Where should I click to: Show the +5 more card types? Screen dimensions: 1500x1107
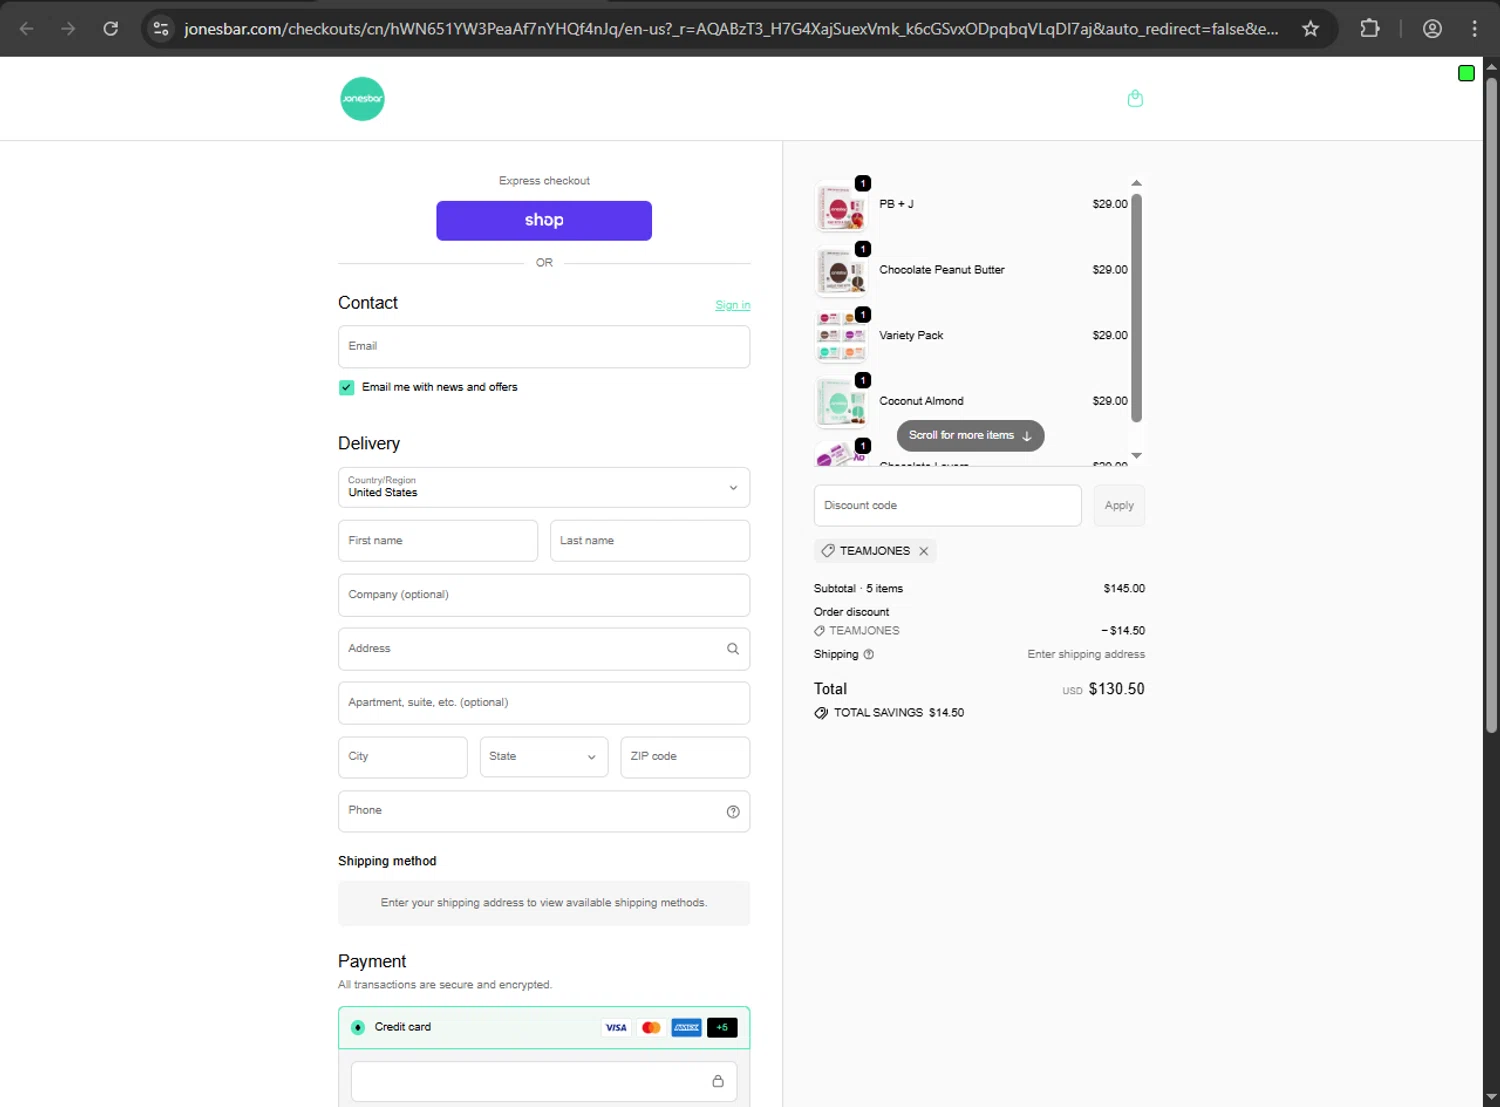click(x=722, y=1028)
